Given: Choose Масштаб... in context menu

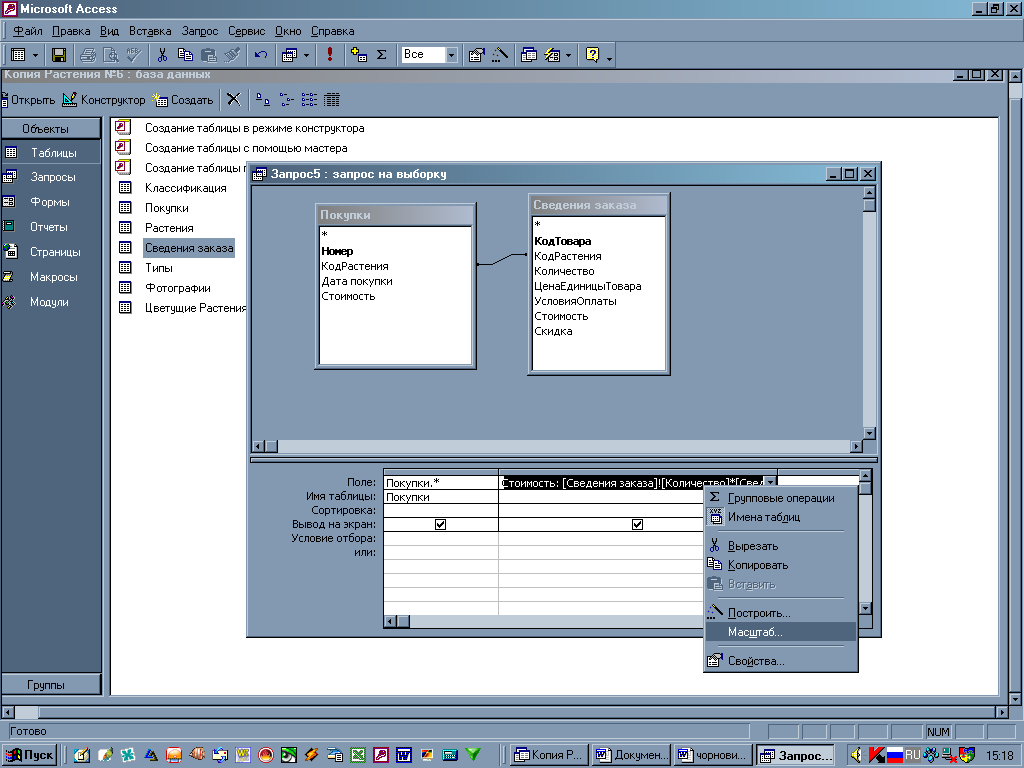Looking at the screenshot, I should [780, 632].
